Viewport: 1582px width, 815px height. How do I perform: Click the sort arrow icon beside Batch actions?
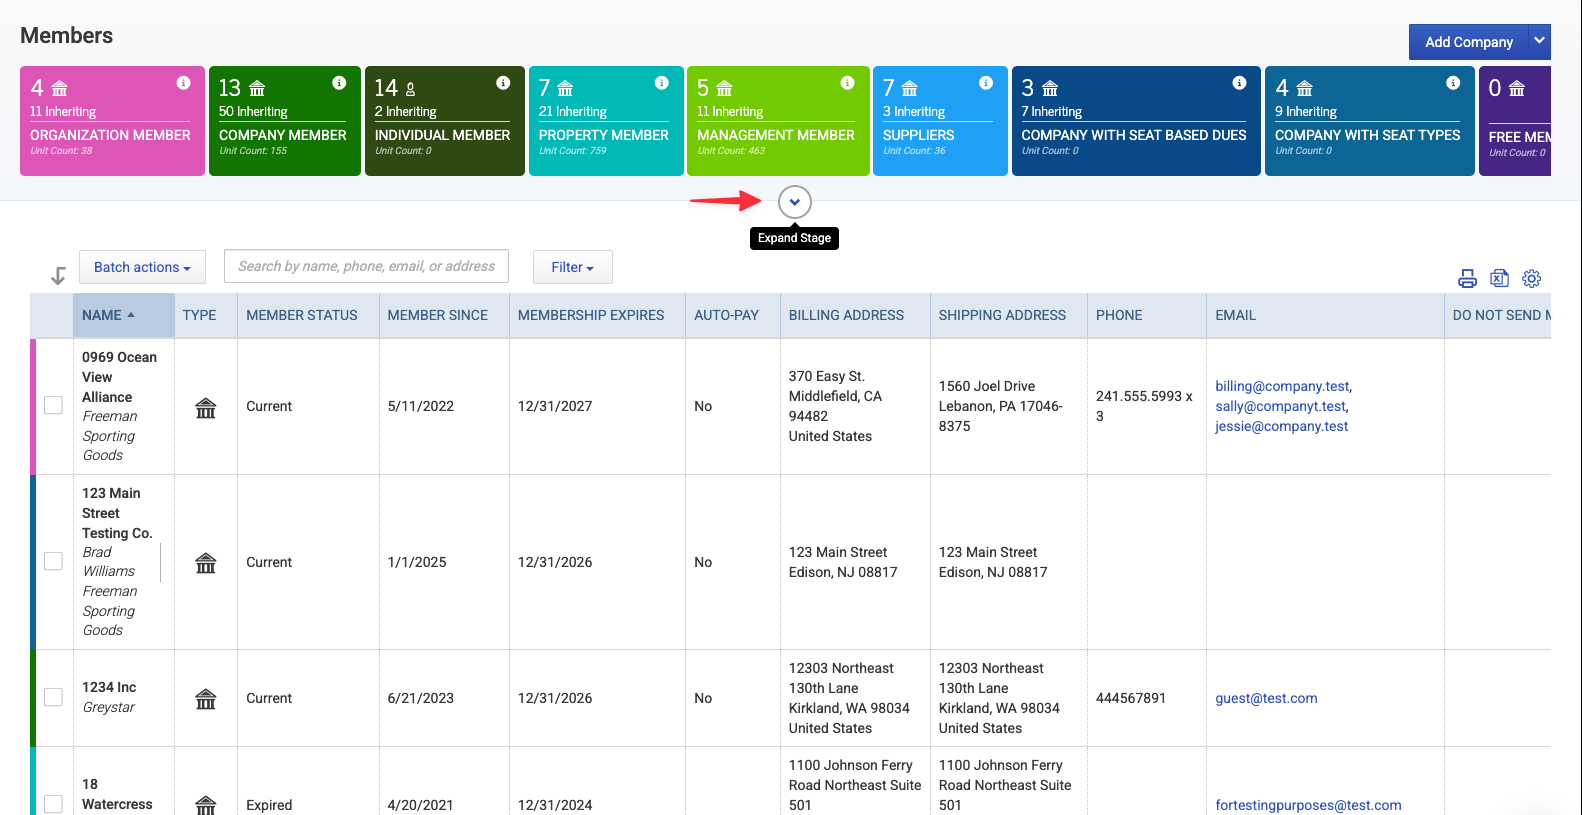[x=58, y=275]
